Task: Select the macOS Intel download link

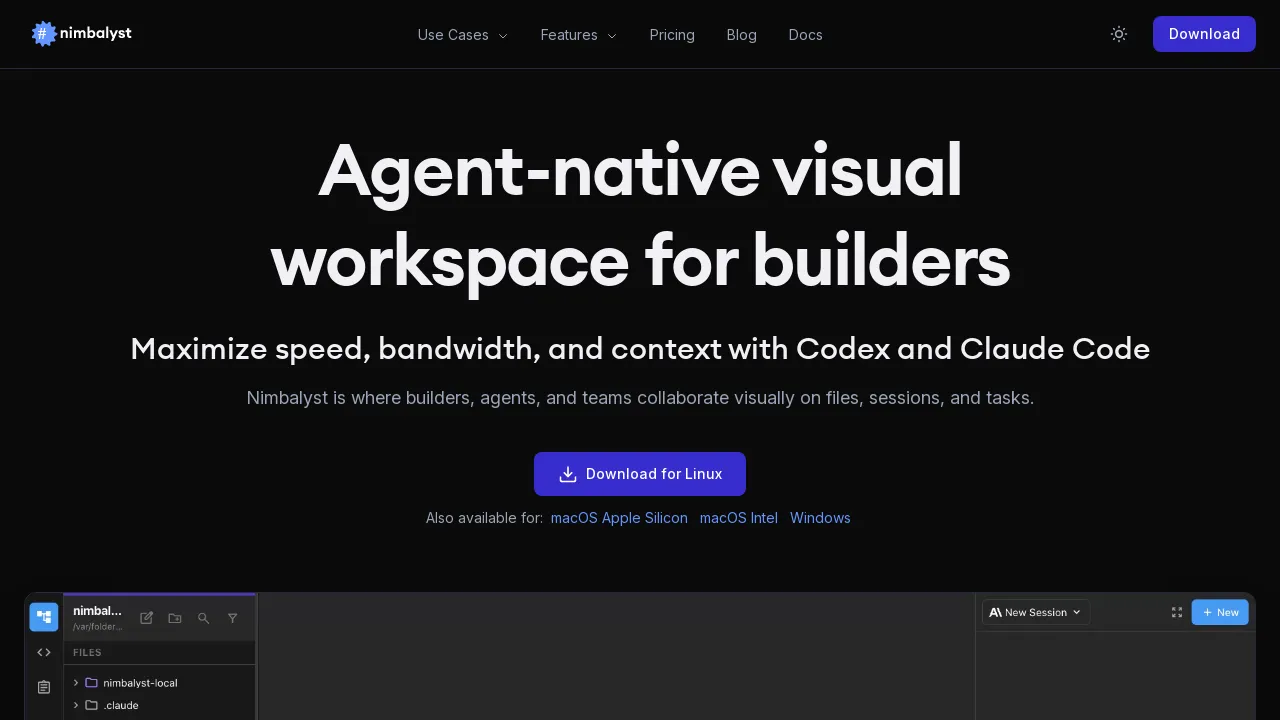Action: (x=739, y=518)
